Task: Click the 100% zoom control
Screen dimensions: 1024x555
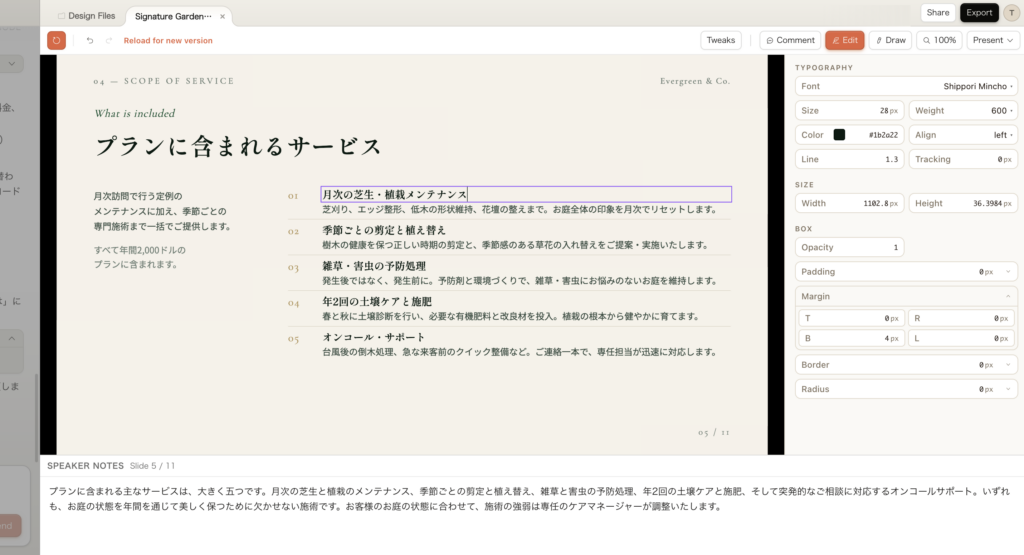Action: coord(940,40)
